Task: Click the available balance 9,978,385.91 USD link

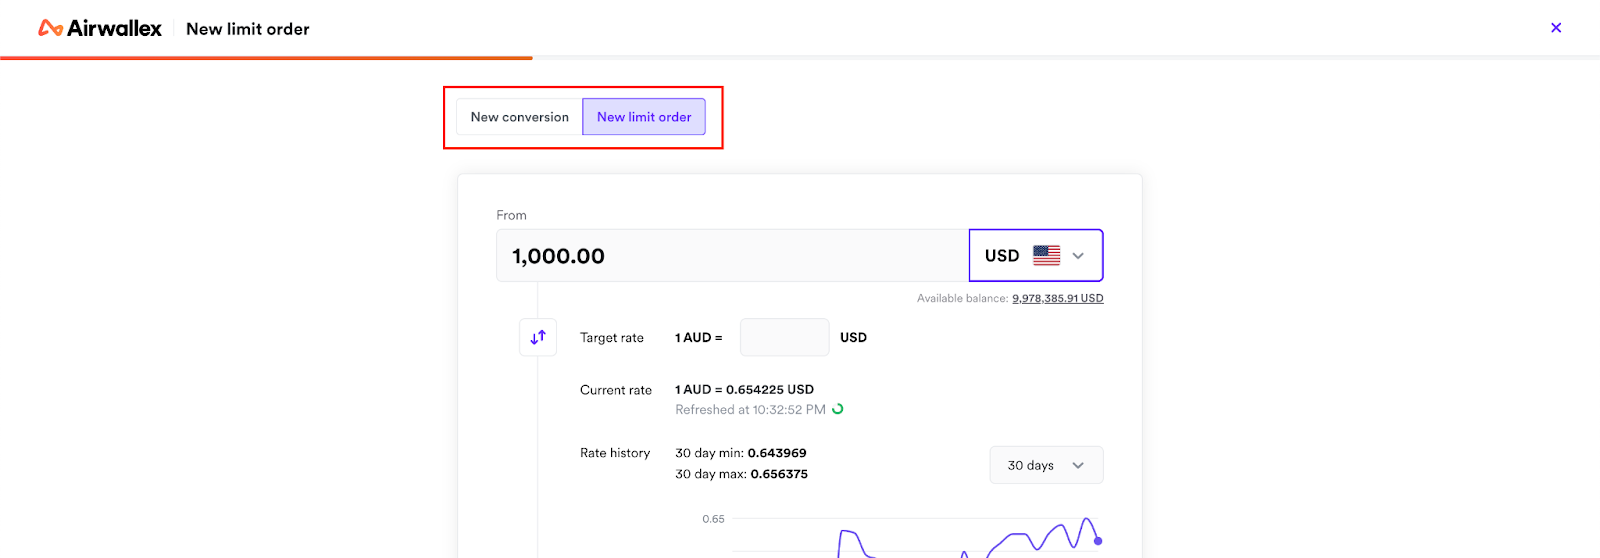Action: coord(1057,298)
